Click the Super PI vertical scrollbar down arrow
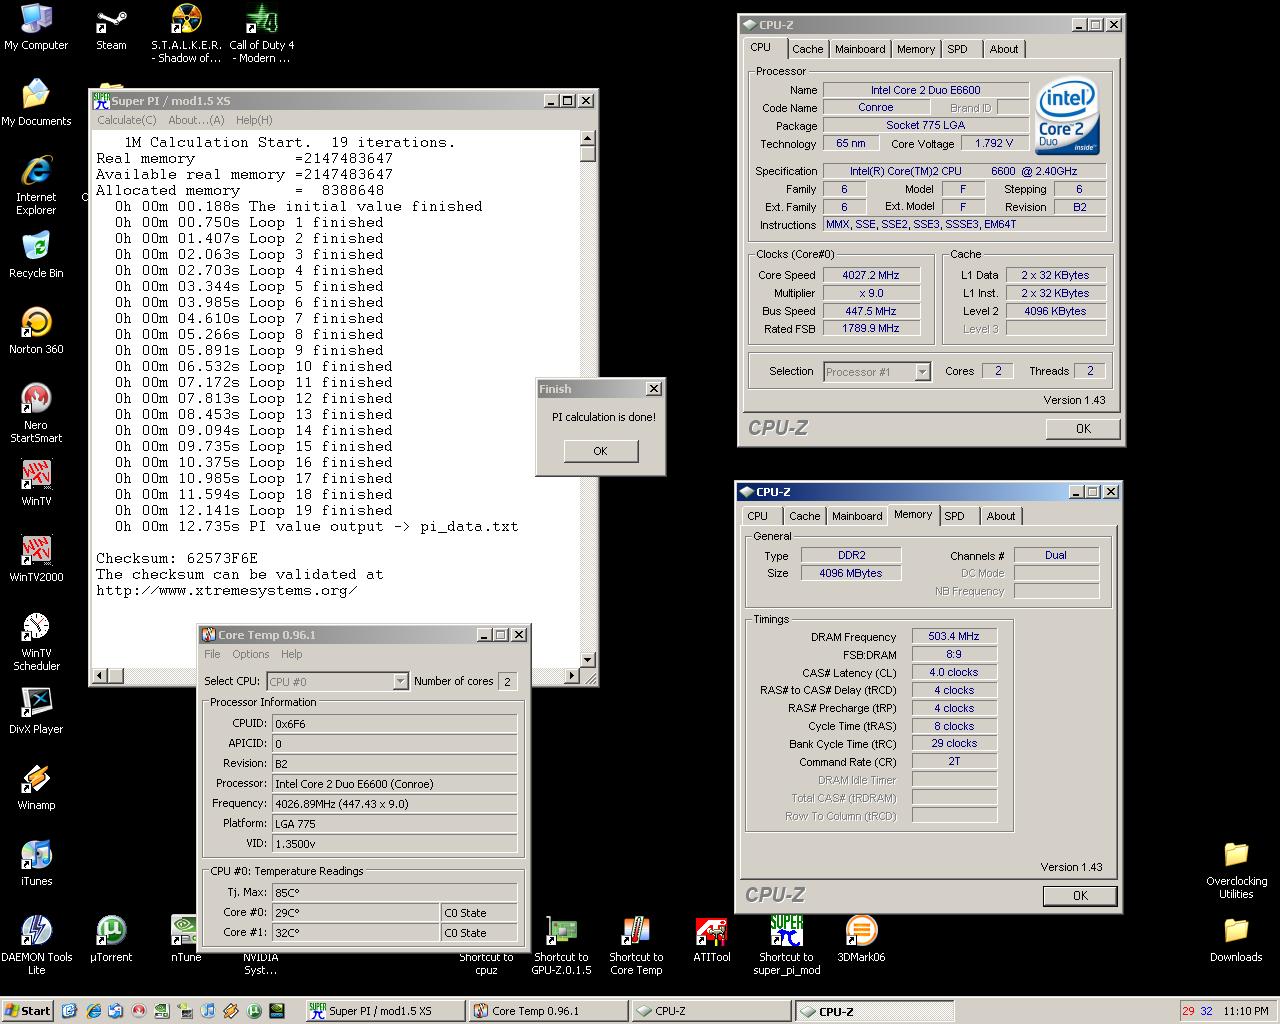The height and width of the screenshot is (1024, 1280). pos(588,659)
